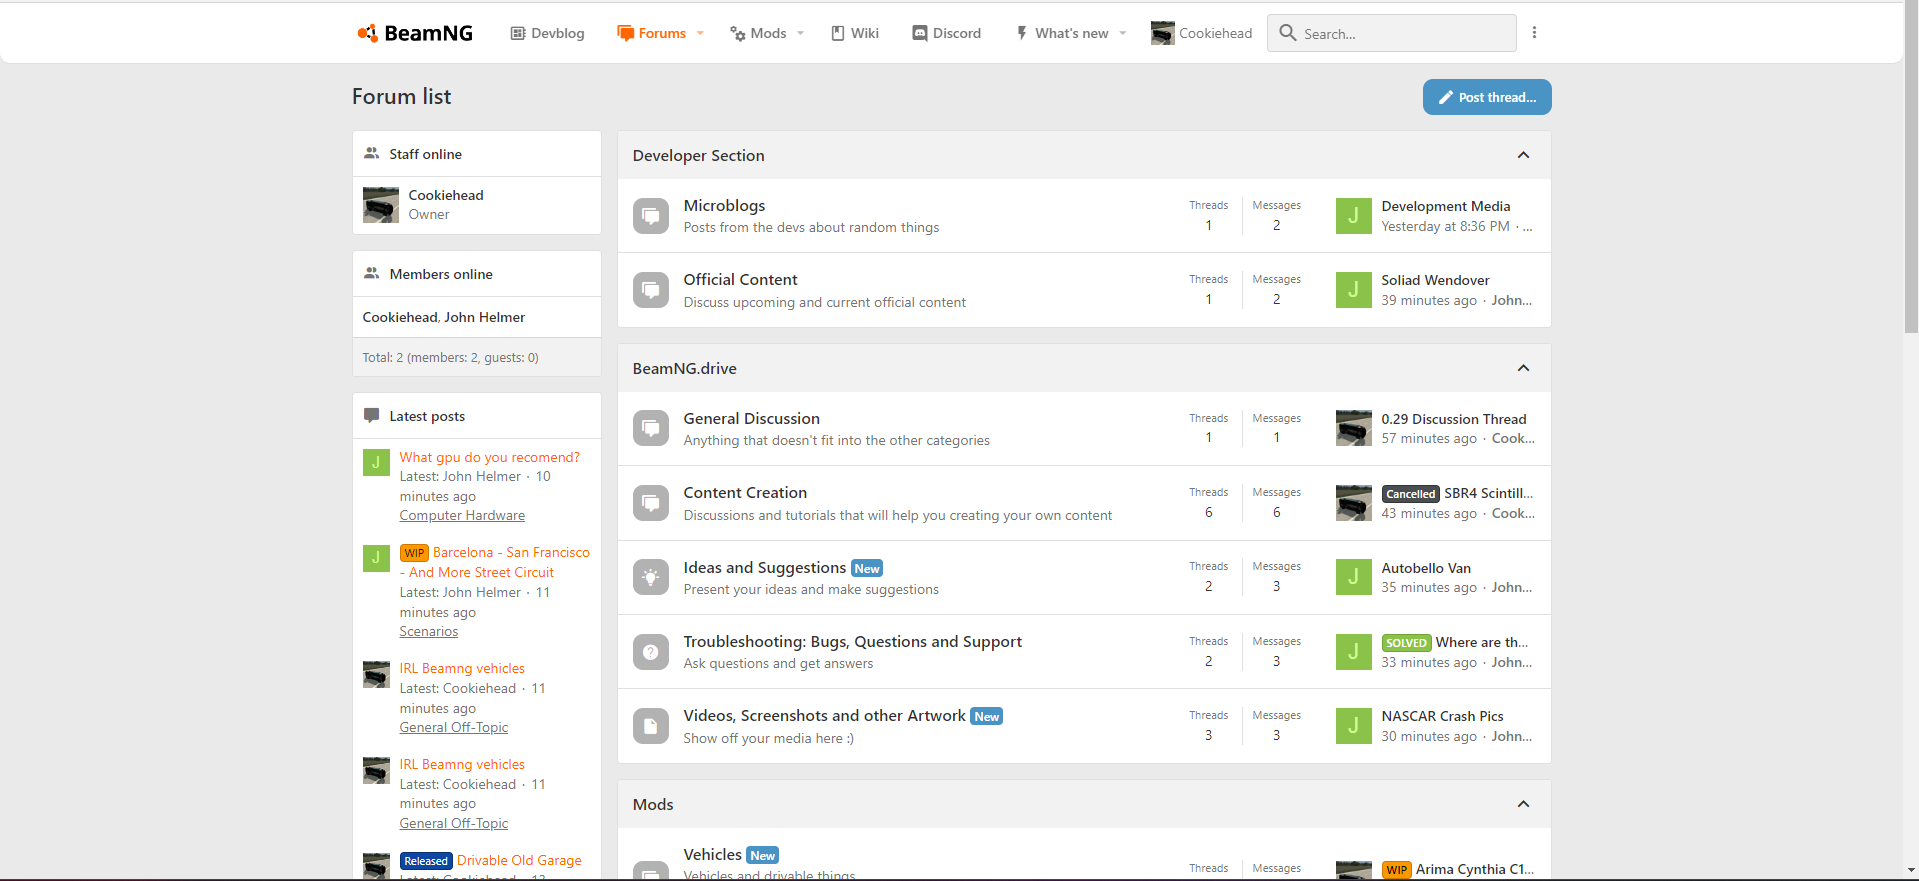Screen dimensions: 1919x881
Task: Open the Microblogs forum icon
Action: pyautogui.click(x=651, y=216)
